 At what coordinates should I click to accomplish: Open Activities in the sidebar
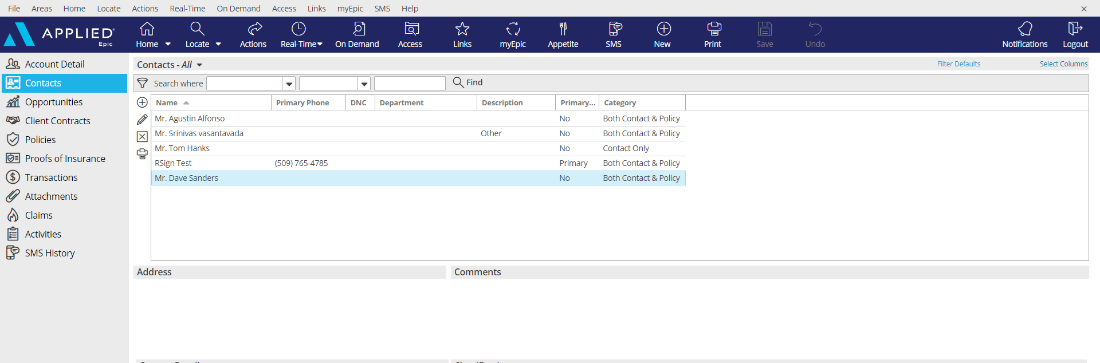point(65,235)
